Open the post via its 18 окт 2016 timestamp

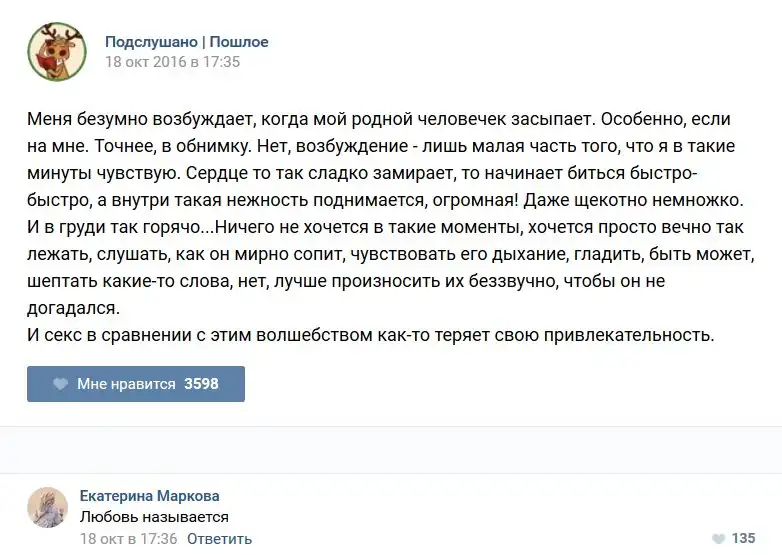(173, 61)
